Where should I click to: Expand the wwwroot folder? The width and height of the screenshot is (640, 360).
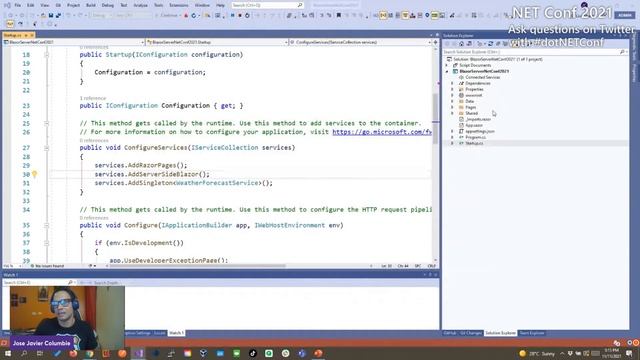coord(452,95)
